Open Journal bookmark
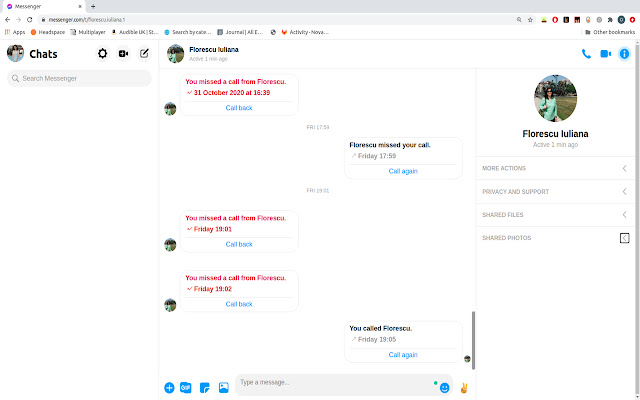Viewport: 640px width, 400px height. coord(240,32)
